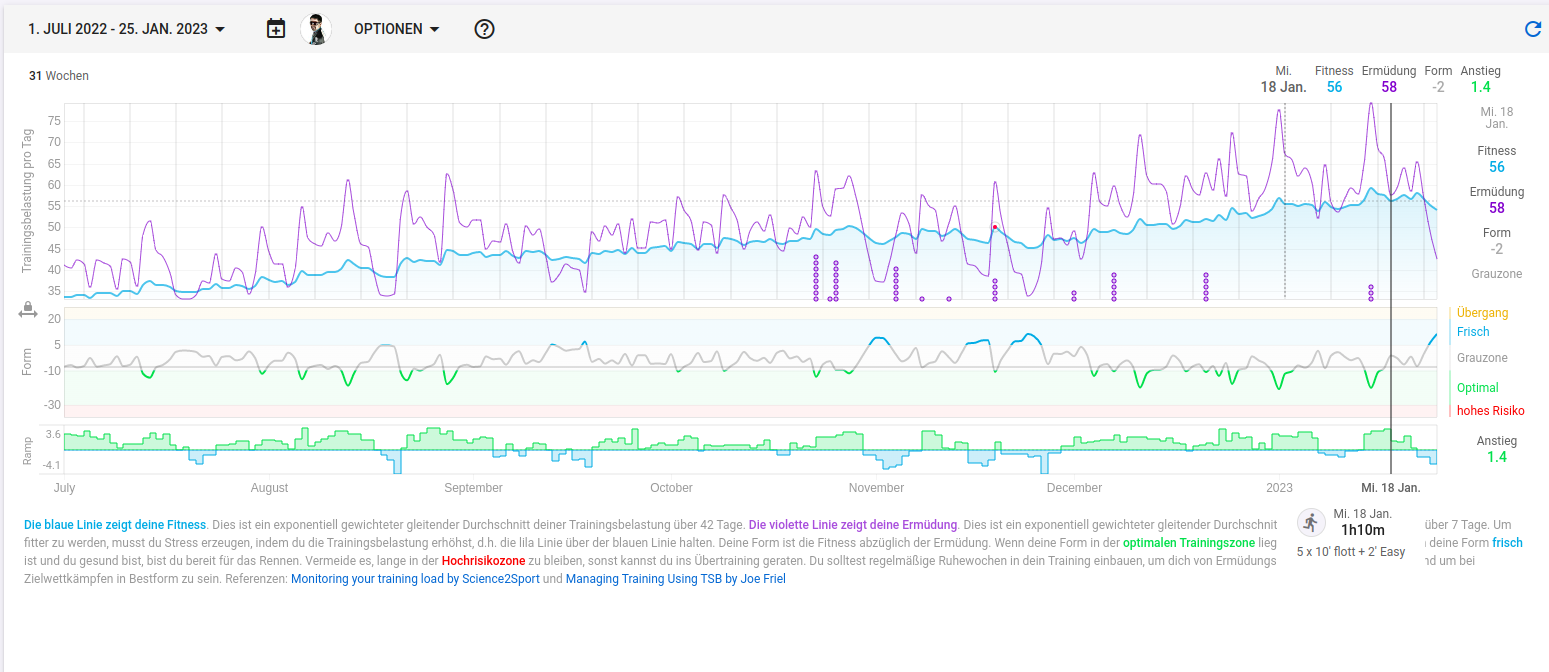Viewport: 1549px width, 672px height.
Task: Click the Anstieg value 1.4 in sidebar
Action: pyautogui.click(x=1496, y=457)
